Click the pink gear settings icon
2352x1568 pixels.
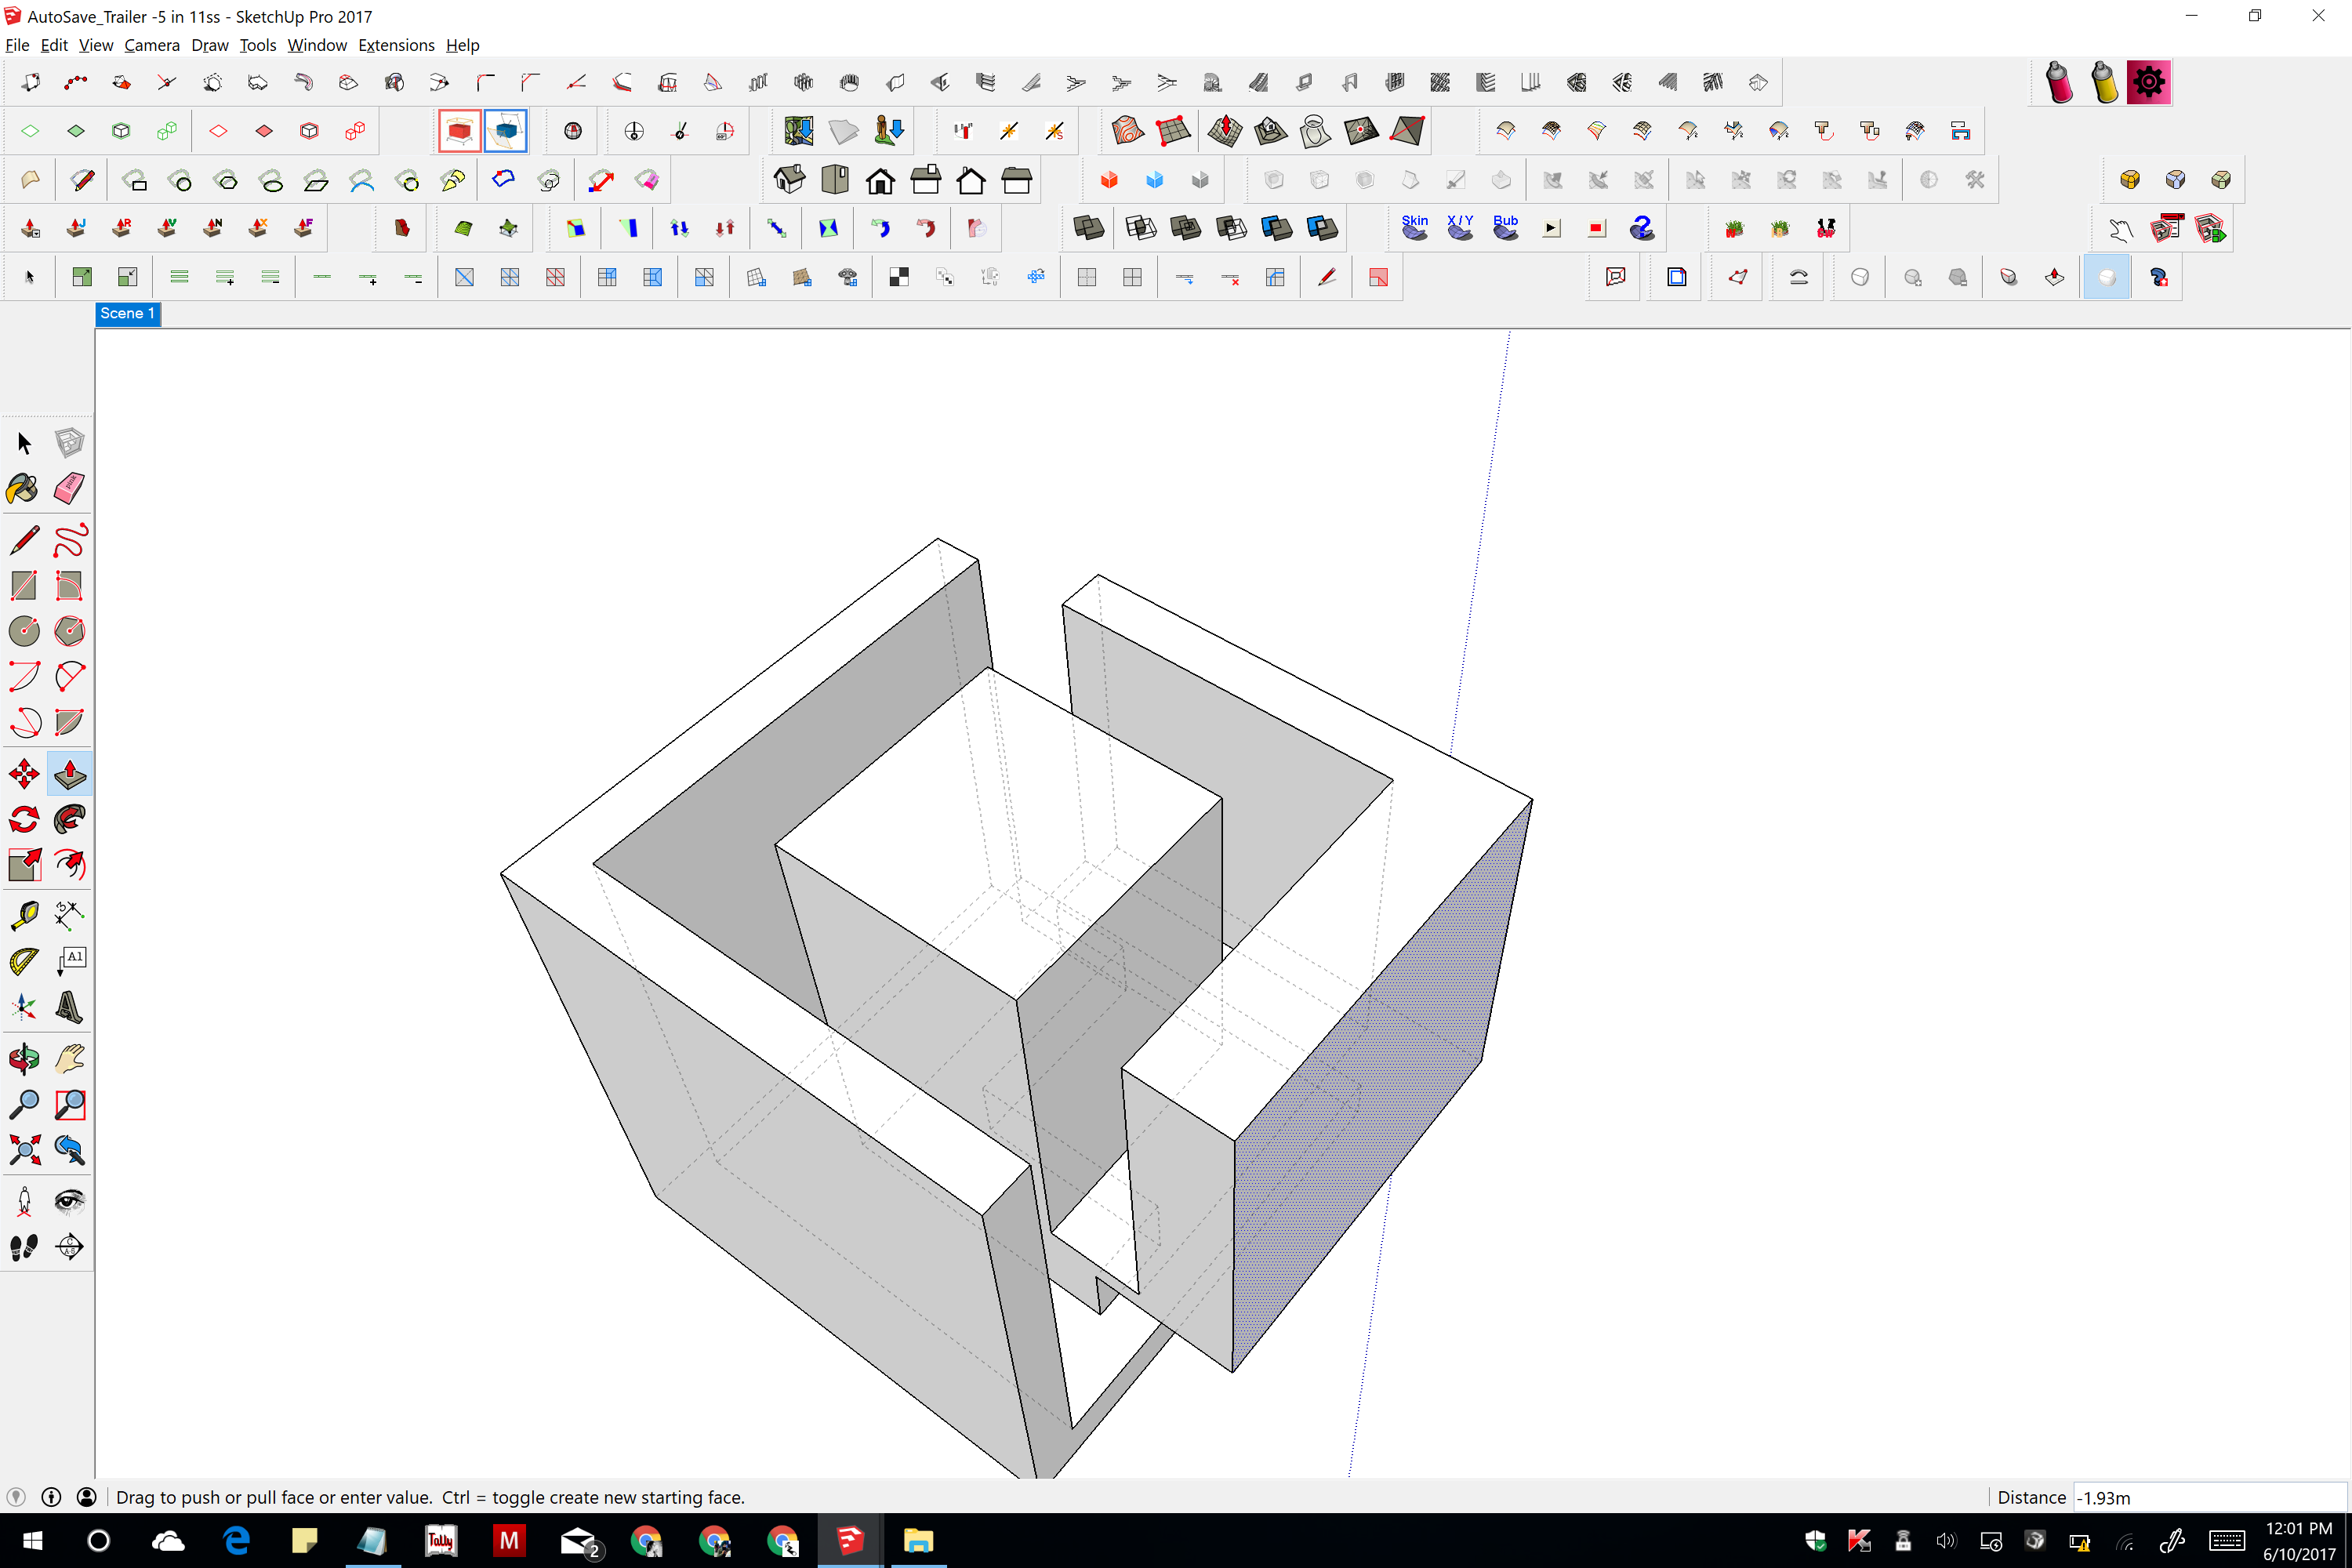tap(2148, 82)
